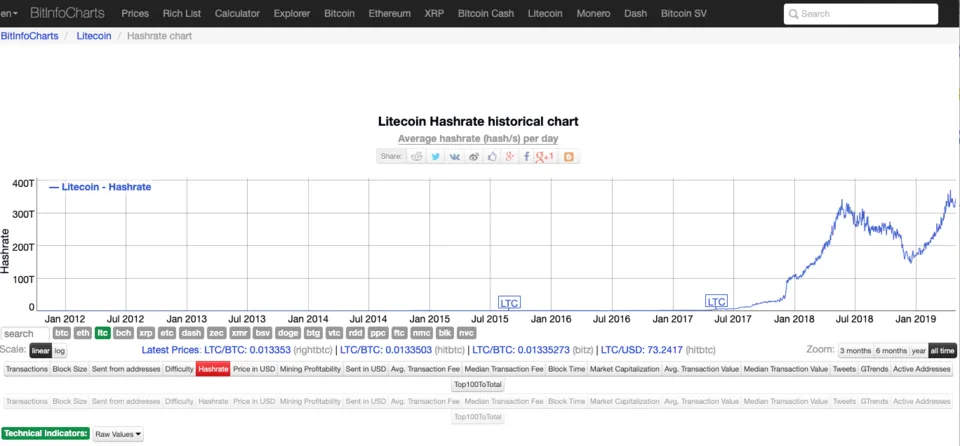Click BitInfoCharts breadcrumb link
This screenshot has height=446, width=960.
[x=29, y=36]
